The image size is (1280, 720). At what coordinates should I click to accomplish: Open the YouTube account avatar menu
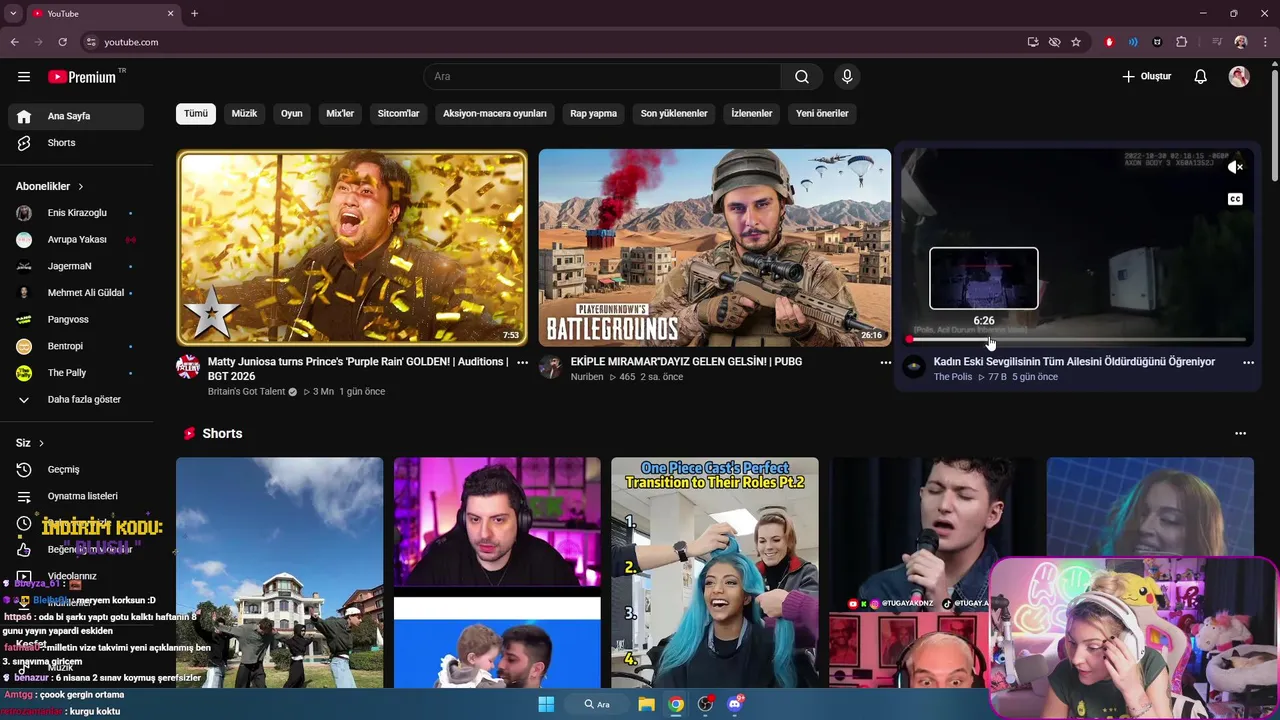coord(1239,77)
